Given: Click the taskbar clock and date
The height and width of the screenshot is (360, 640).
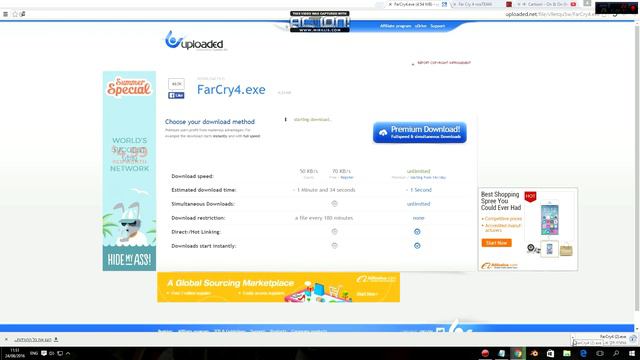Looking at the screenshot, I should (x=15, y=353).
